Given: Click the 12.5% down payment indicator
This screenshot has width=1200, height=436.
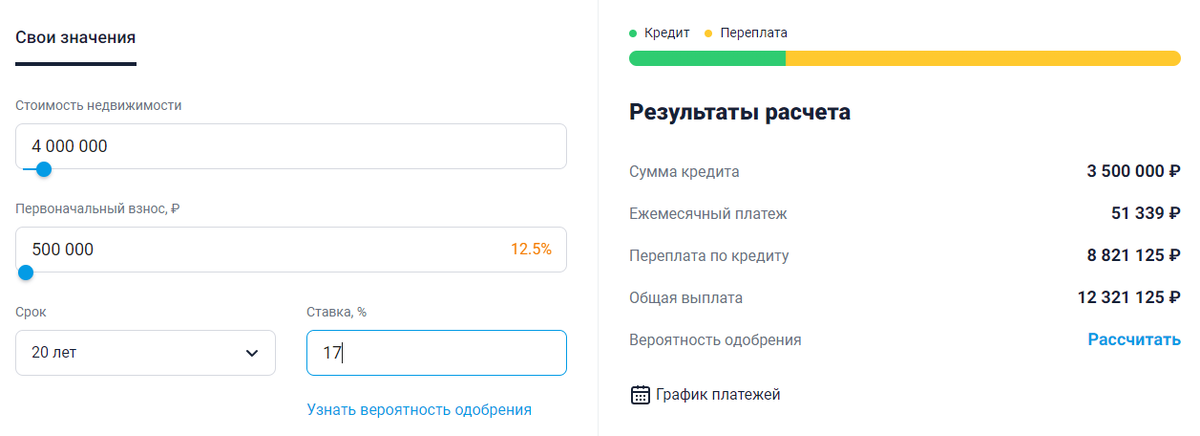Looking at the screenshot, I should coord(531,249).
